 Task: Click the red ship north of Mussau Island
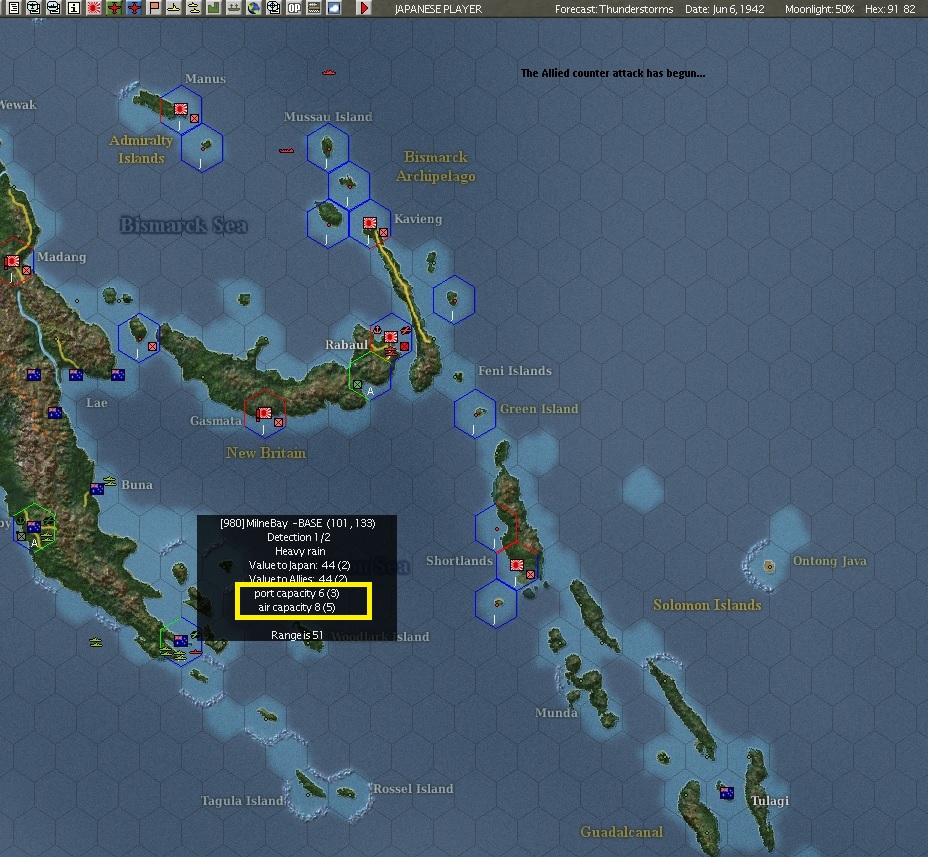pyautogui.click(x=329, y=73)
